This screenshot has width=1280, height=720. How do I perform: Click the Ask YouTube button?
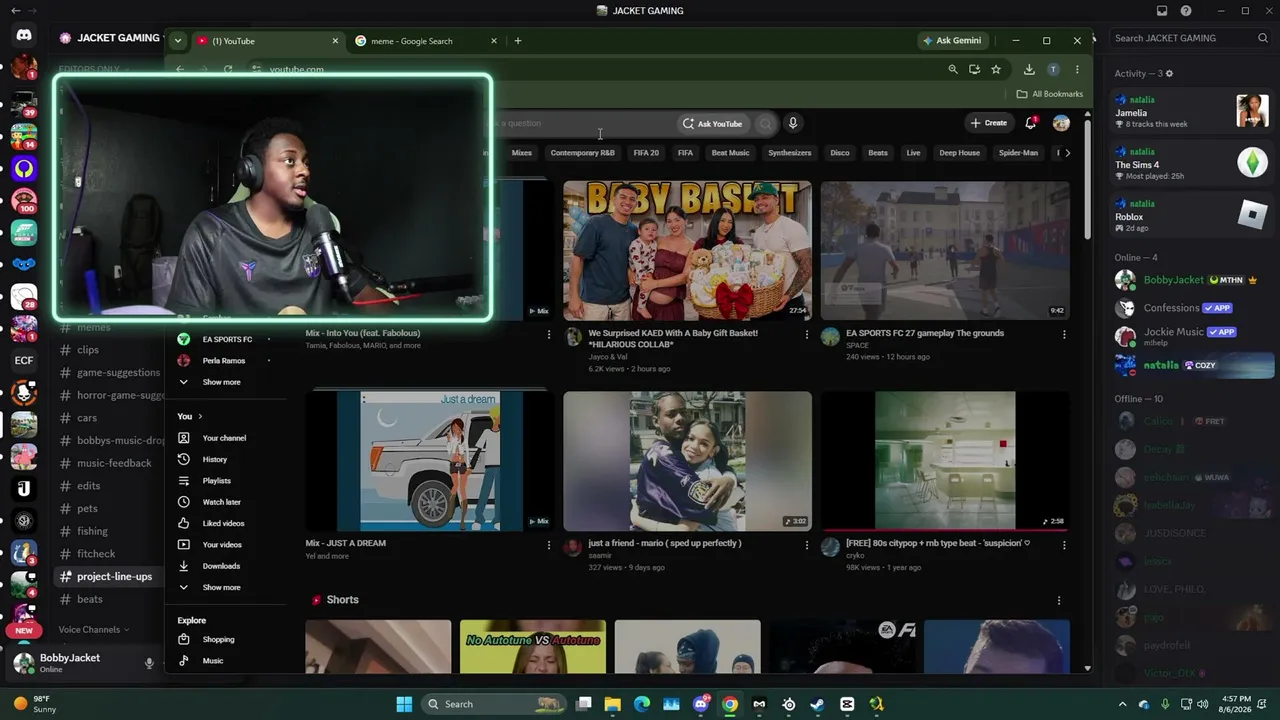[712, 124]
